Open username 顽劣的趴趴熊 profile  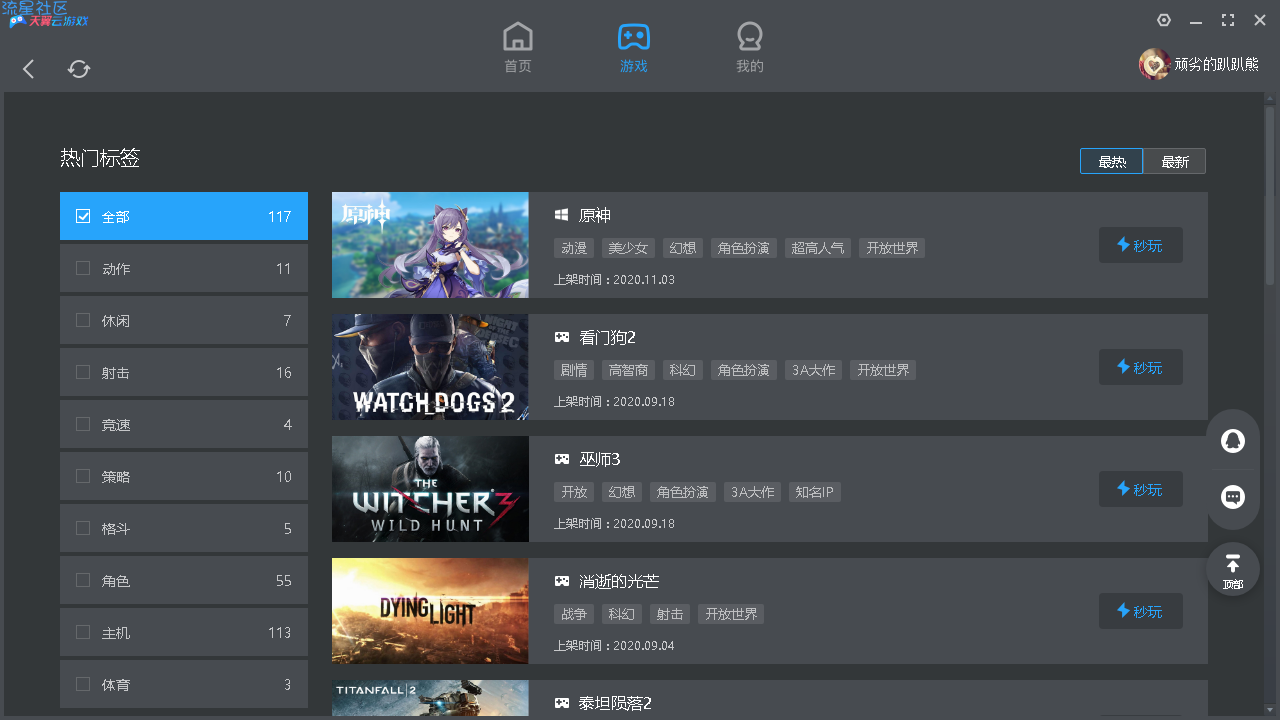(1217, 64)
